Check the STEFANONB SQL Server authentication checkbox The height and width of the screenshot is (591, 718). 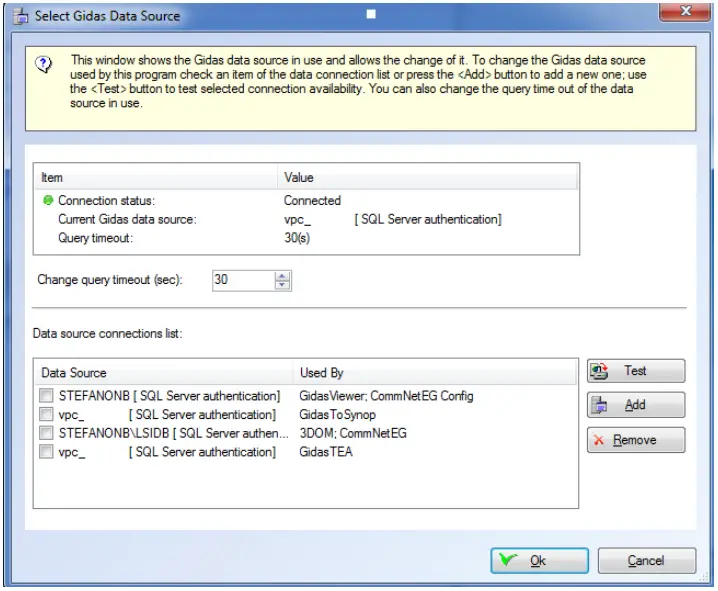point(46,396)
